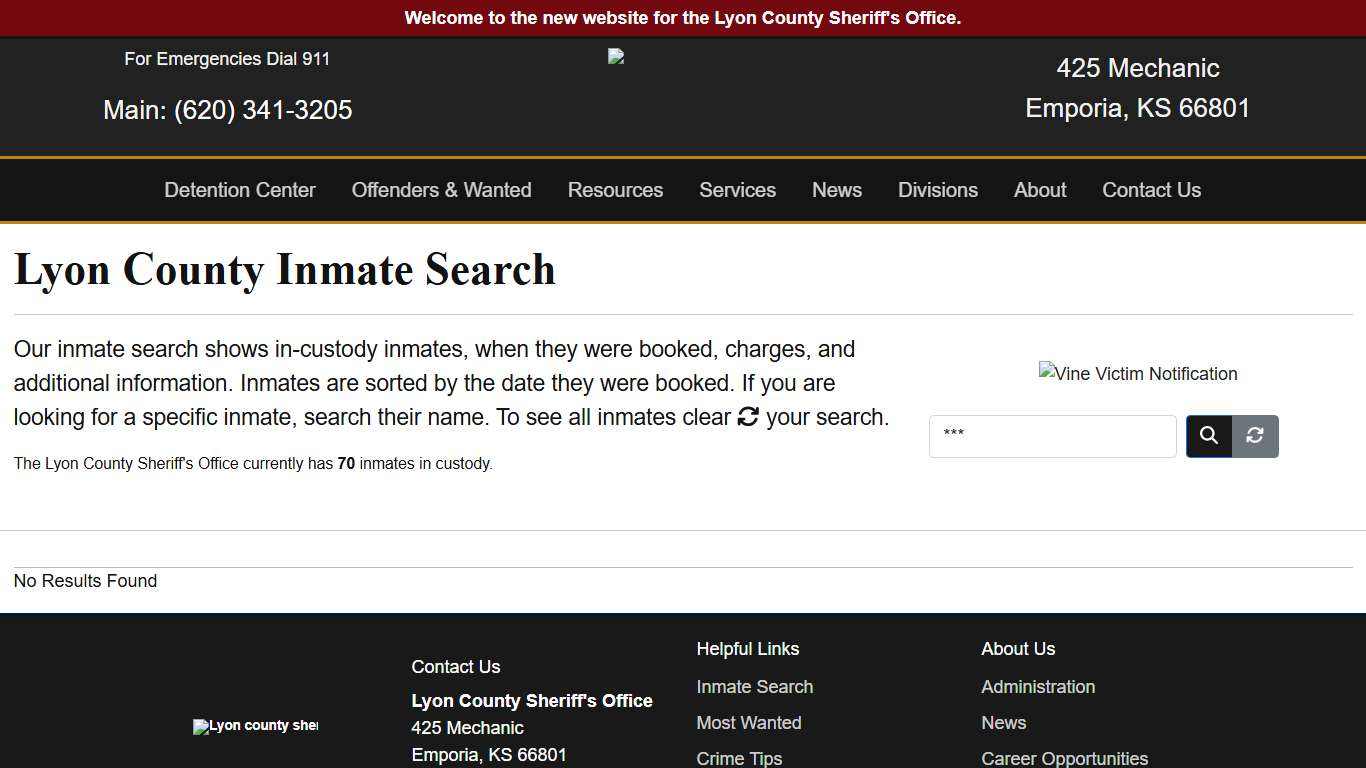Open the Services menu
Image resolution: width=1366 pixels, height=768 pixels.
[x=737, y=190]
